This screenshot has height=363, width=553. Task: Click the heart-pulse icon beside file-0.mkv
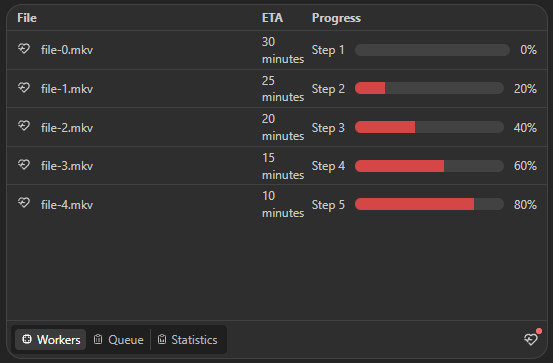24,49
